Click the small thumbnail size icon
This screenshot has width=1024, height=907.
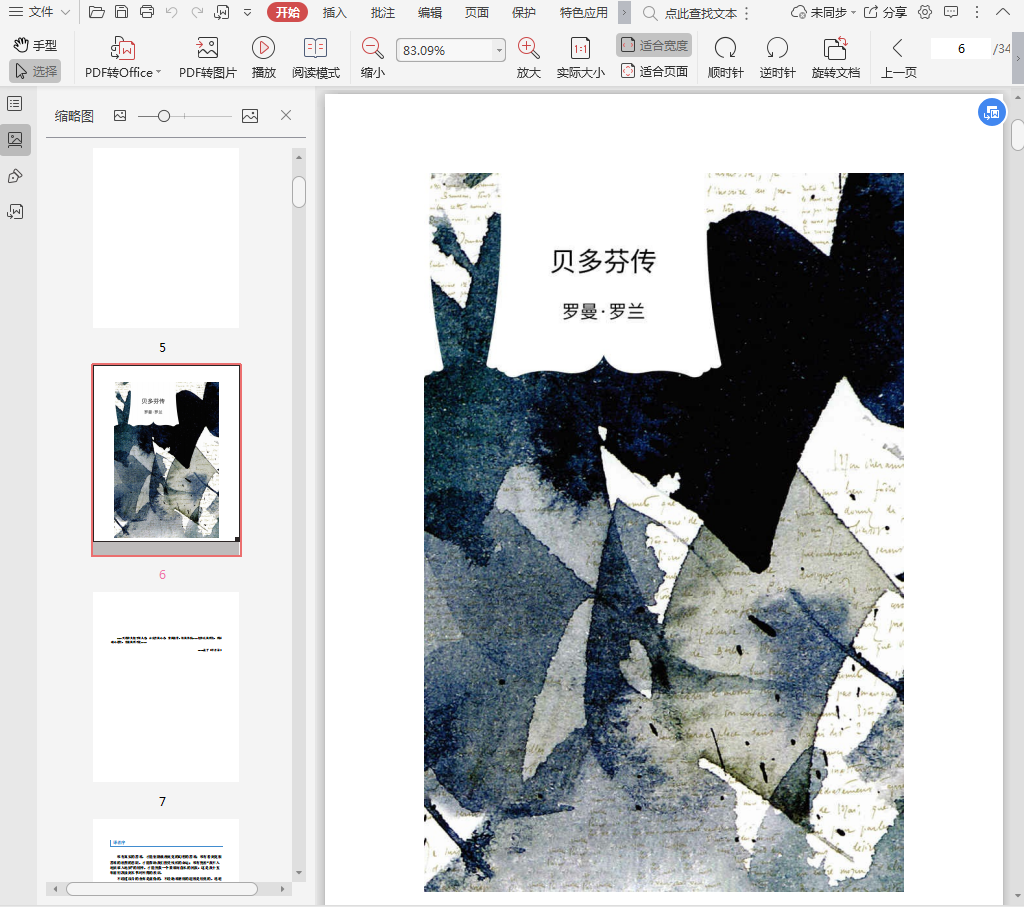tap(120, 116)
